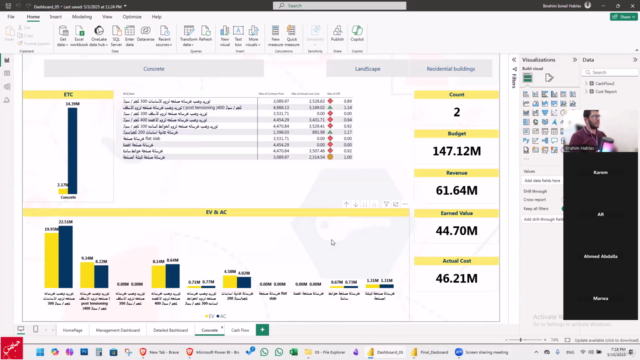The image size is (640, 360).
Task: Switch to Model view in left sidebar
Action: (7, 87)
